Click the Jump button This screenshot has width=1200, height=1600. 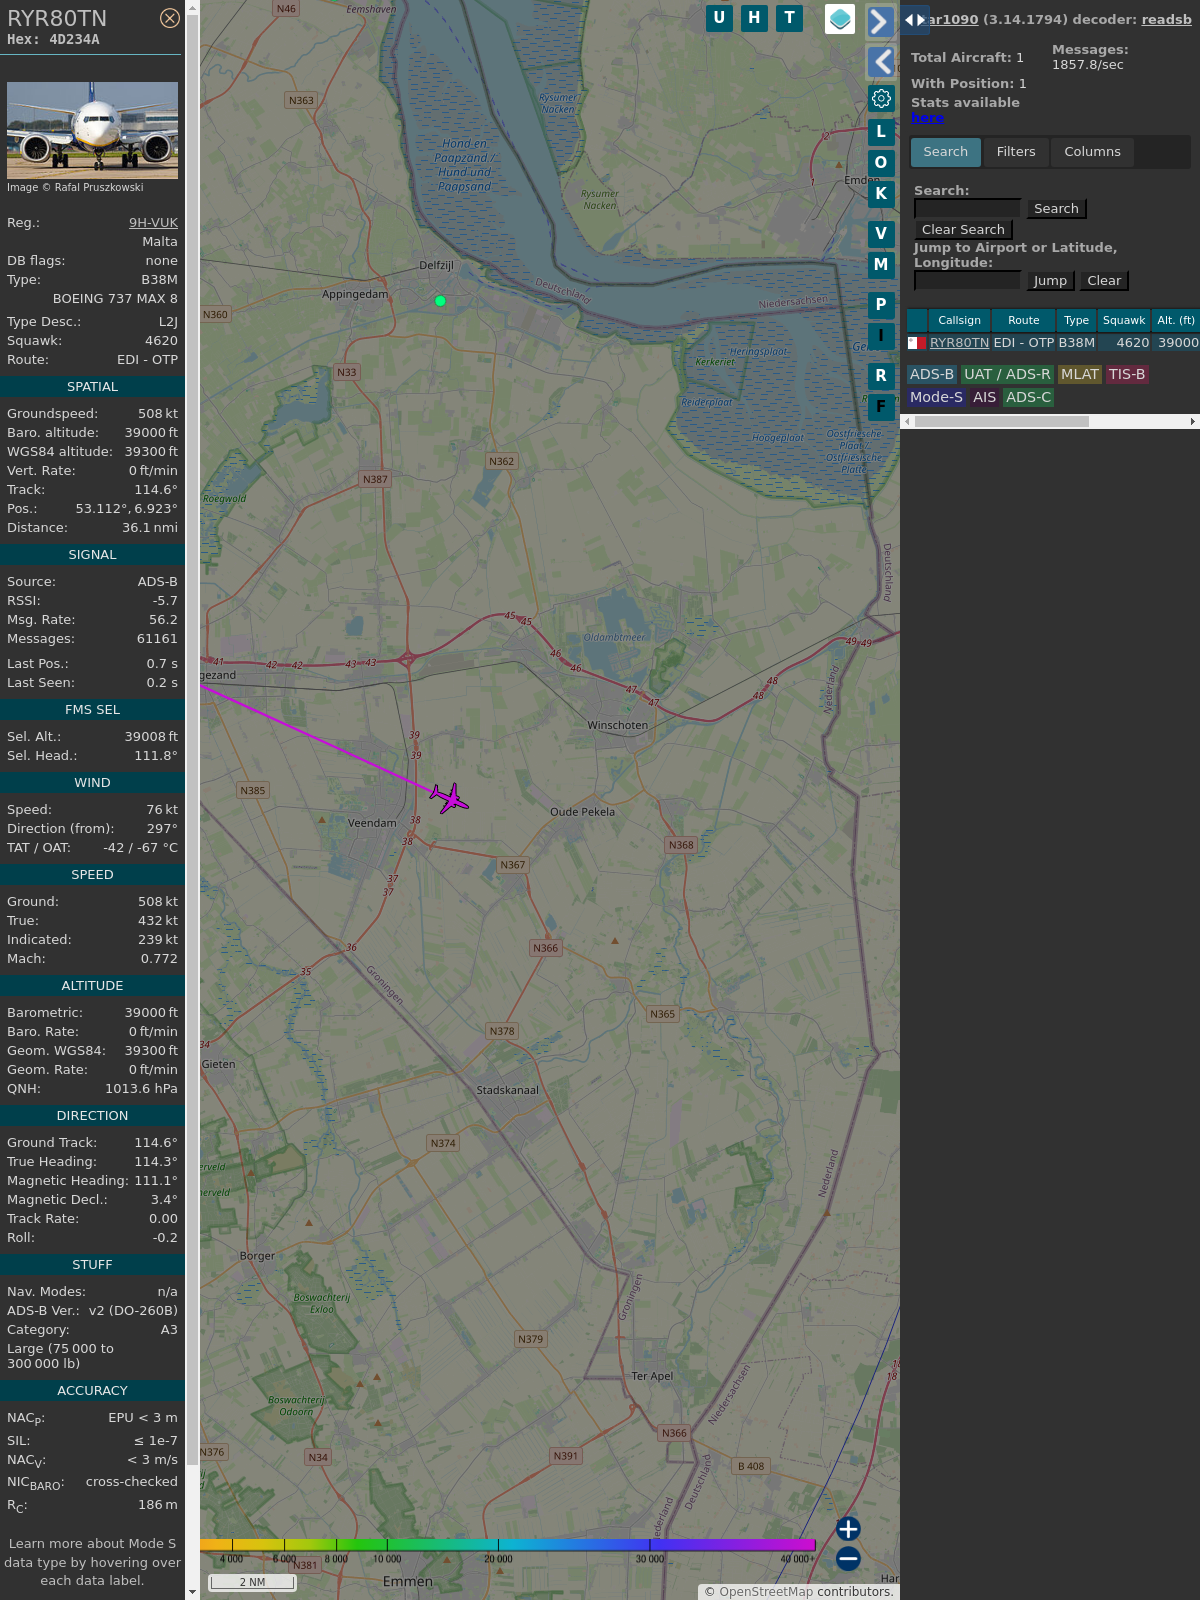coord(1050,280)
